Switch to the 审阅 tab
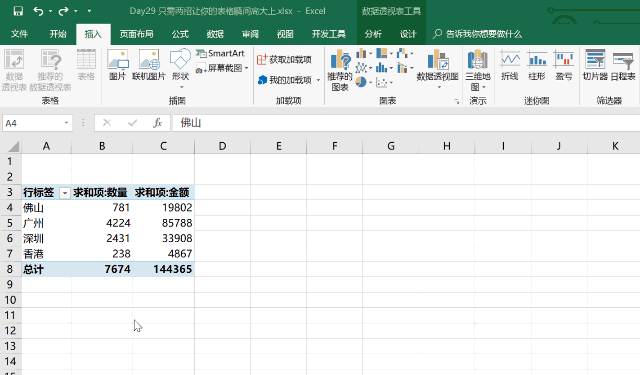The height and width of the screenshot is (375, 640). pyautogui.click(x=250, y=34)
